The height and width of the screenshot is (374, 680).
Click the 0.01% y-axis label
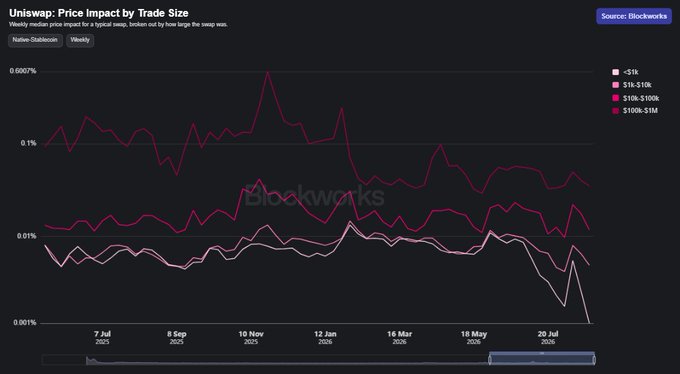[27, 236]
